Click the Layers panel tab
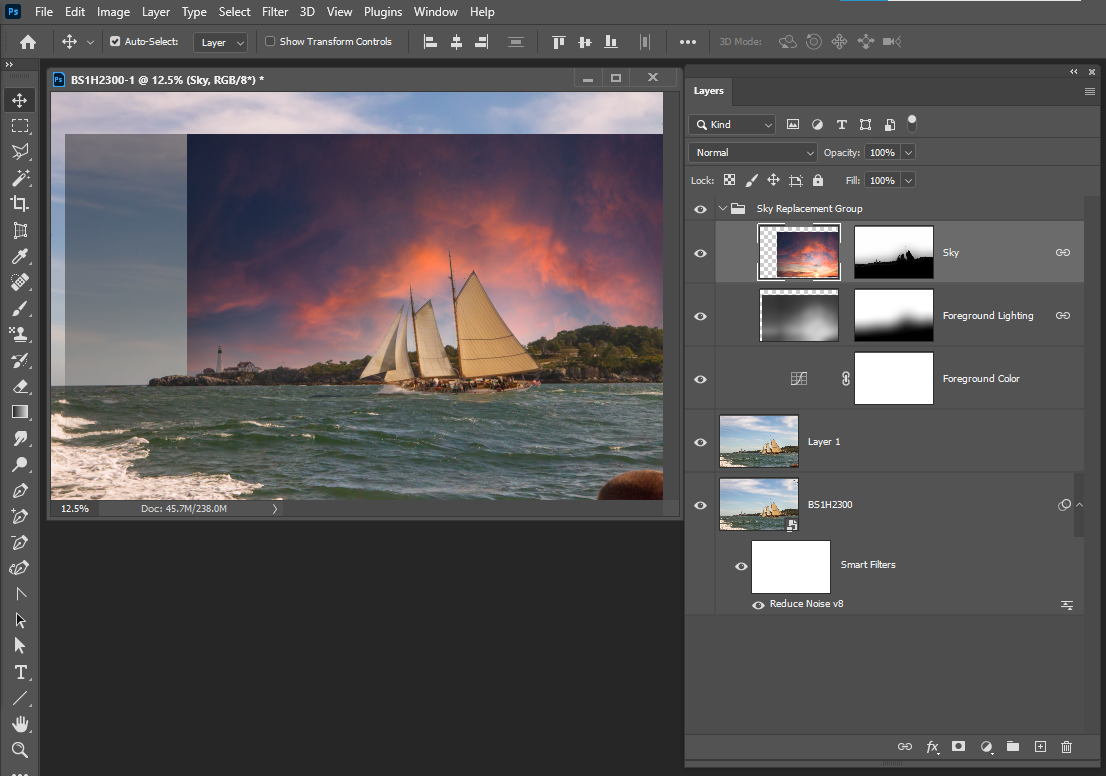Screen dimensions: 1106x776 click(708, 91)
